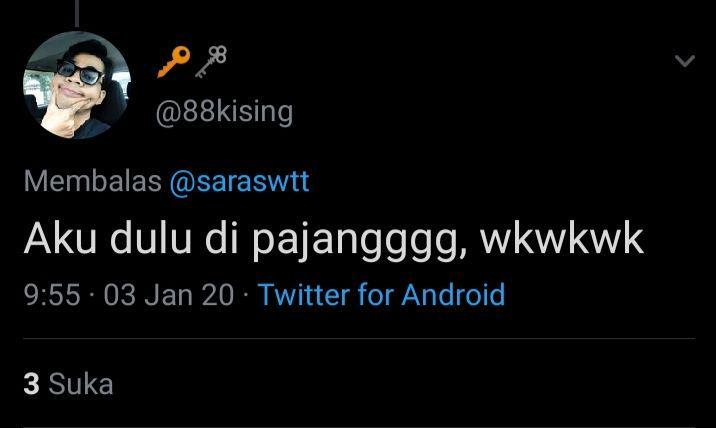This screenshot has width=716, height=428.
Task: Click the 03 Jan 20 date
Action: [168, 295]
